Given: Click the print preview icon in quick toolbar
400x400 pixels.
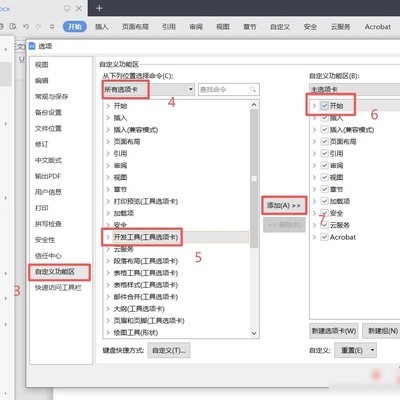Looking at the screenshot, I should (x=13, y=26).
